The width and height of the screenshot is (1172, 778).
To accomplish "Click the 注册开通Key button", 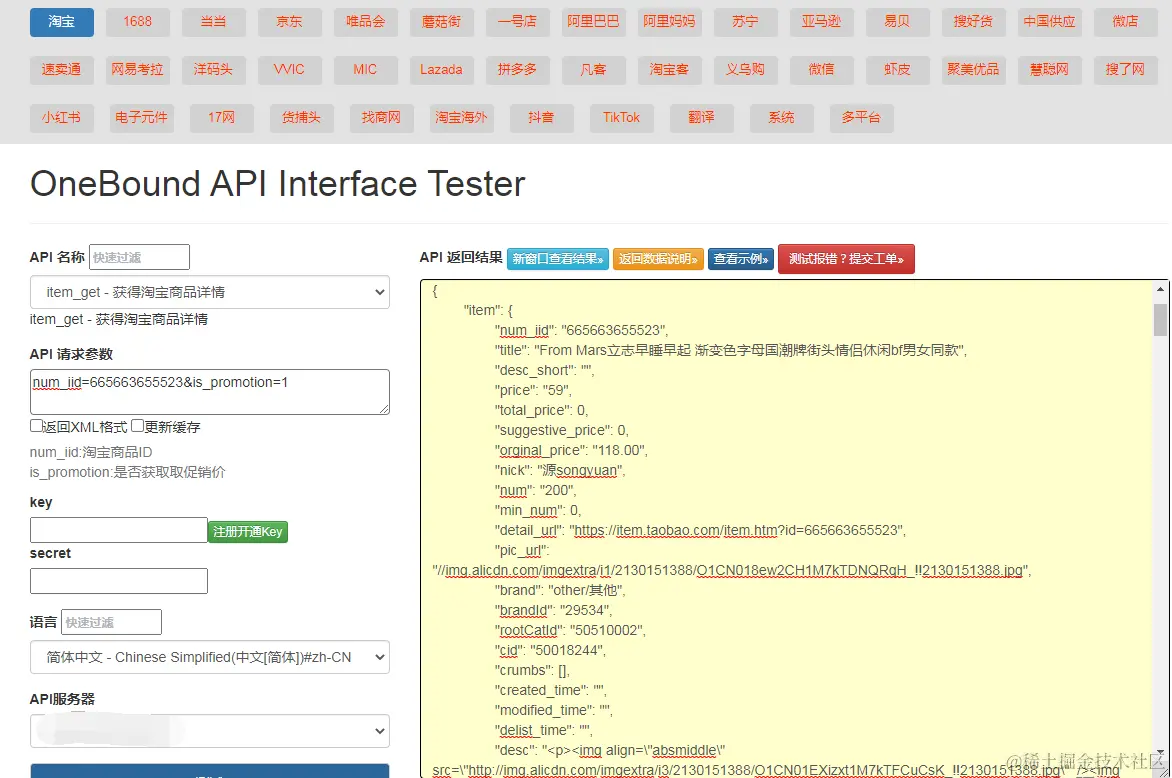I will [248, 531].
